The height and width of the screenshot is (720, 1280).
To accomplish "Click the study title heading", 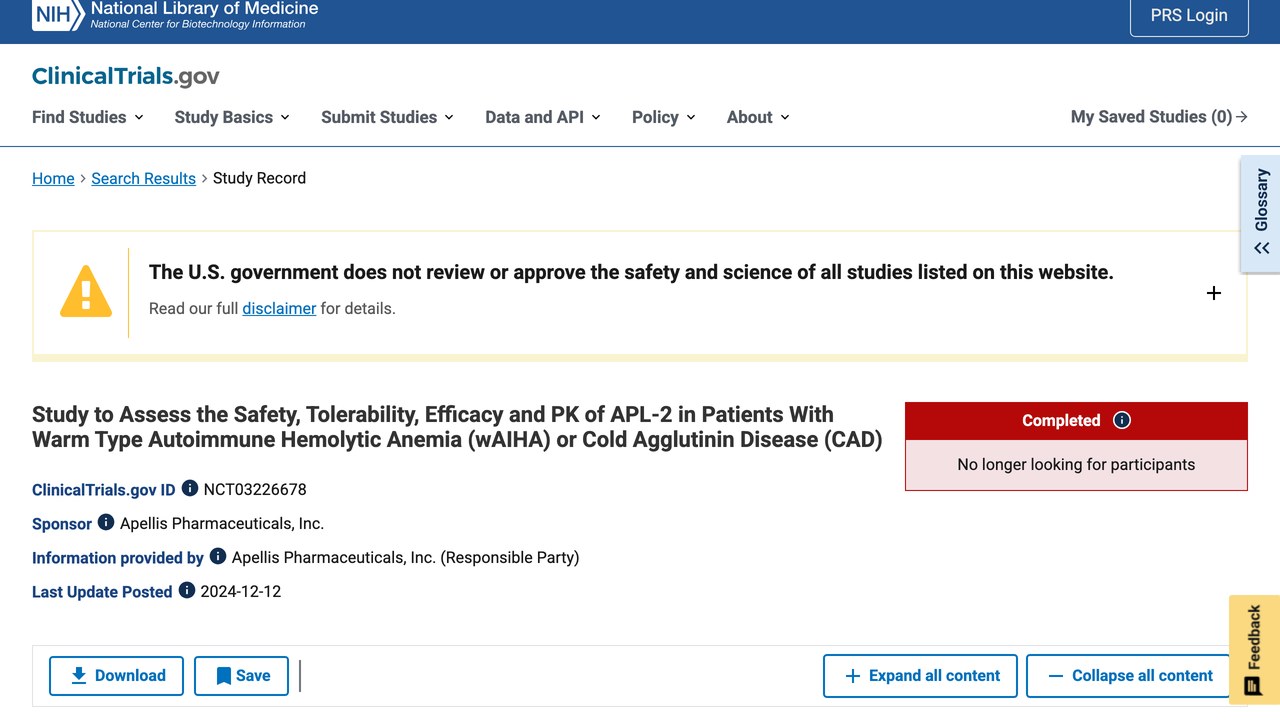I will point(457,427).
